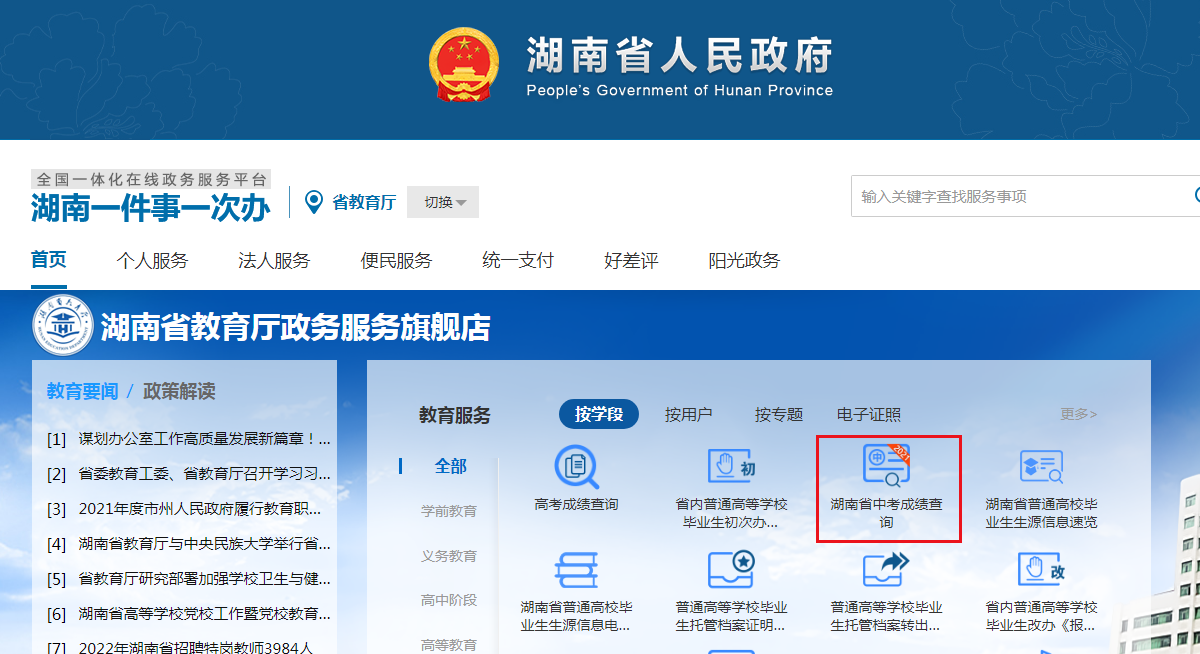The image size is (1200, 654).
Task: Click the 全国一体化在线政务服务平台 label
Action: tap(151, 179)
